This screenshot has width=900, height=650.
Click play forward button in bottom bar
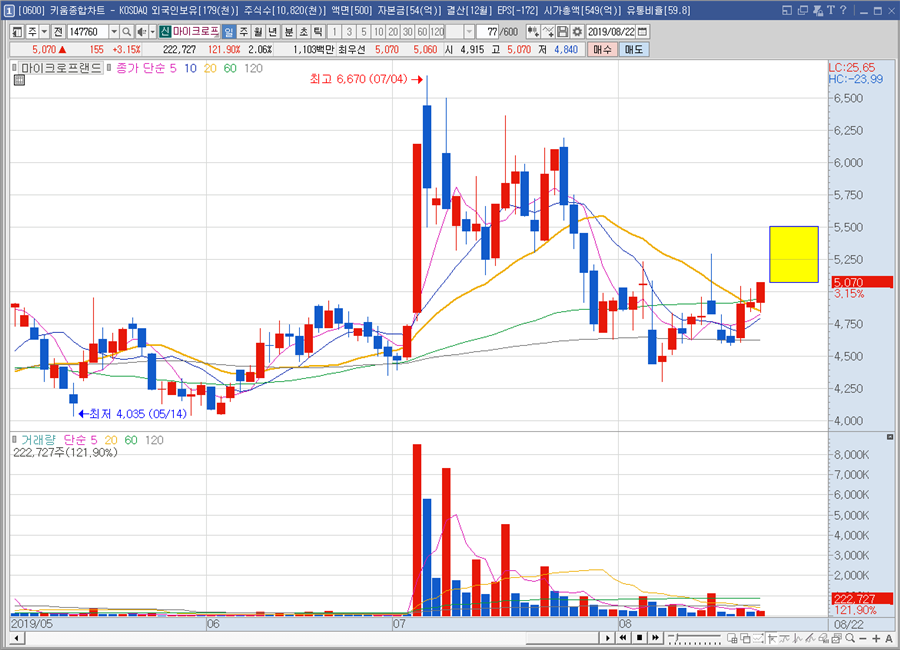(x=607, y=638)
